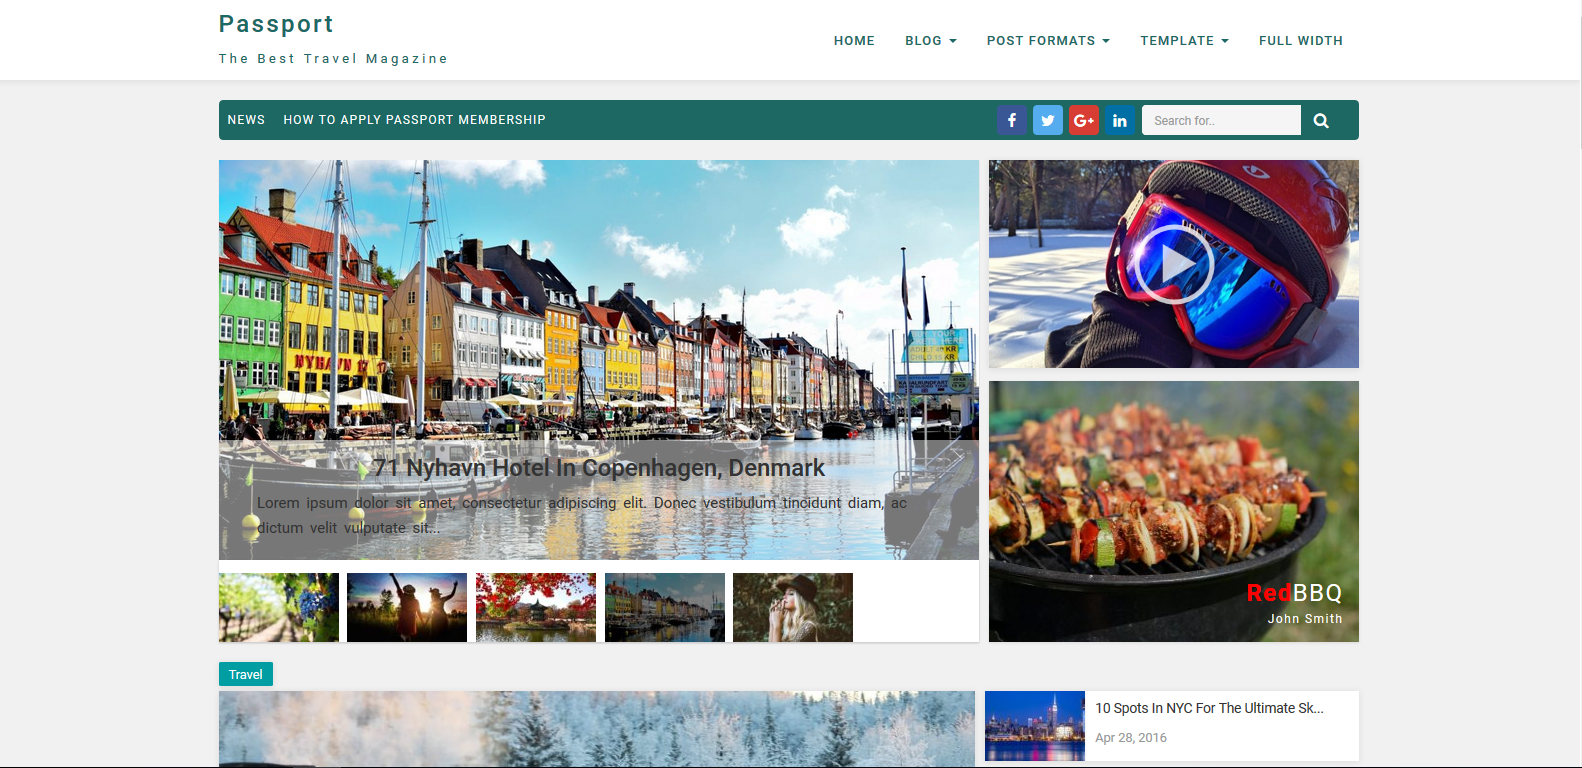Open the 71 Nyhavn Hotel article title
Viewport: 1582px width, 768px height.
(x=599, y=468)
